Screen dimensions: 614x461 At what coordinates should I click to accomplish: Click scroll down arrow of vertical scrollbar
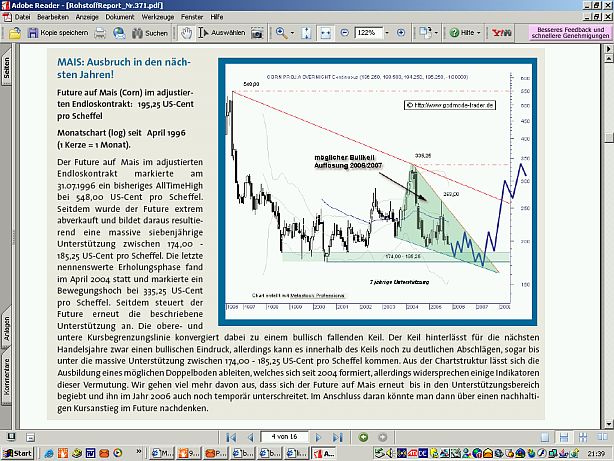[x=609, y=424]
